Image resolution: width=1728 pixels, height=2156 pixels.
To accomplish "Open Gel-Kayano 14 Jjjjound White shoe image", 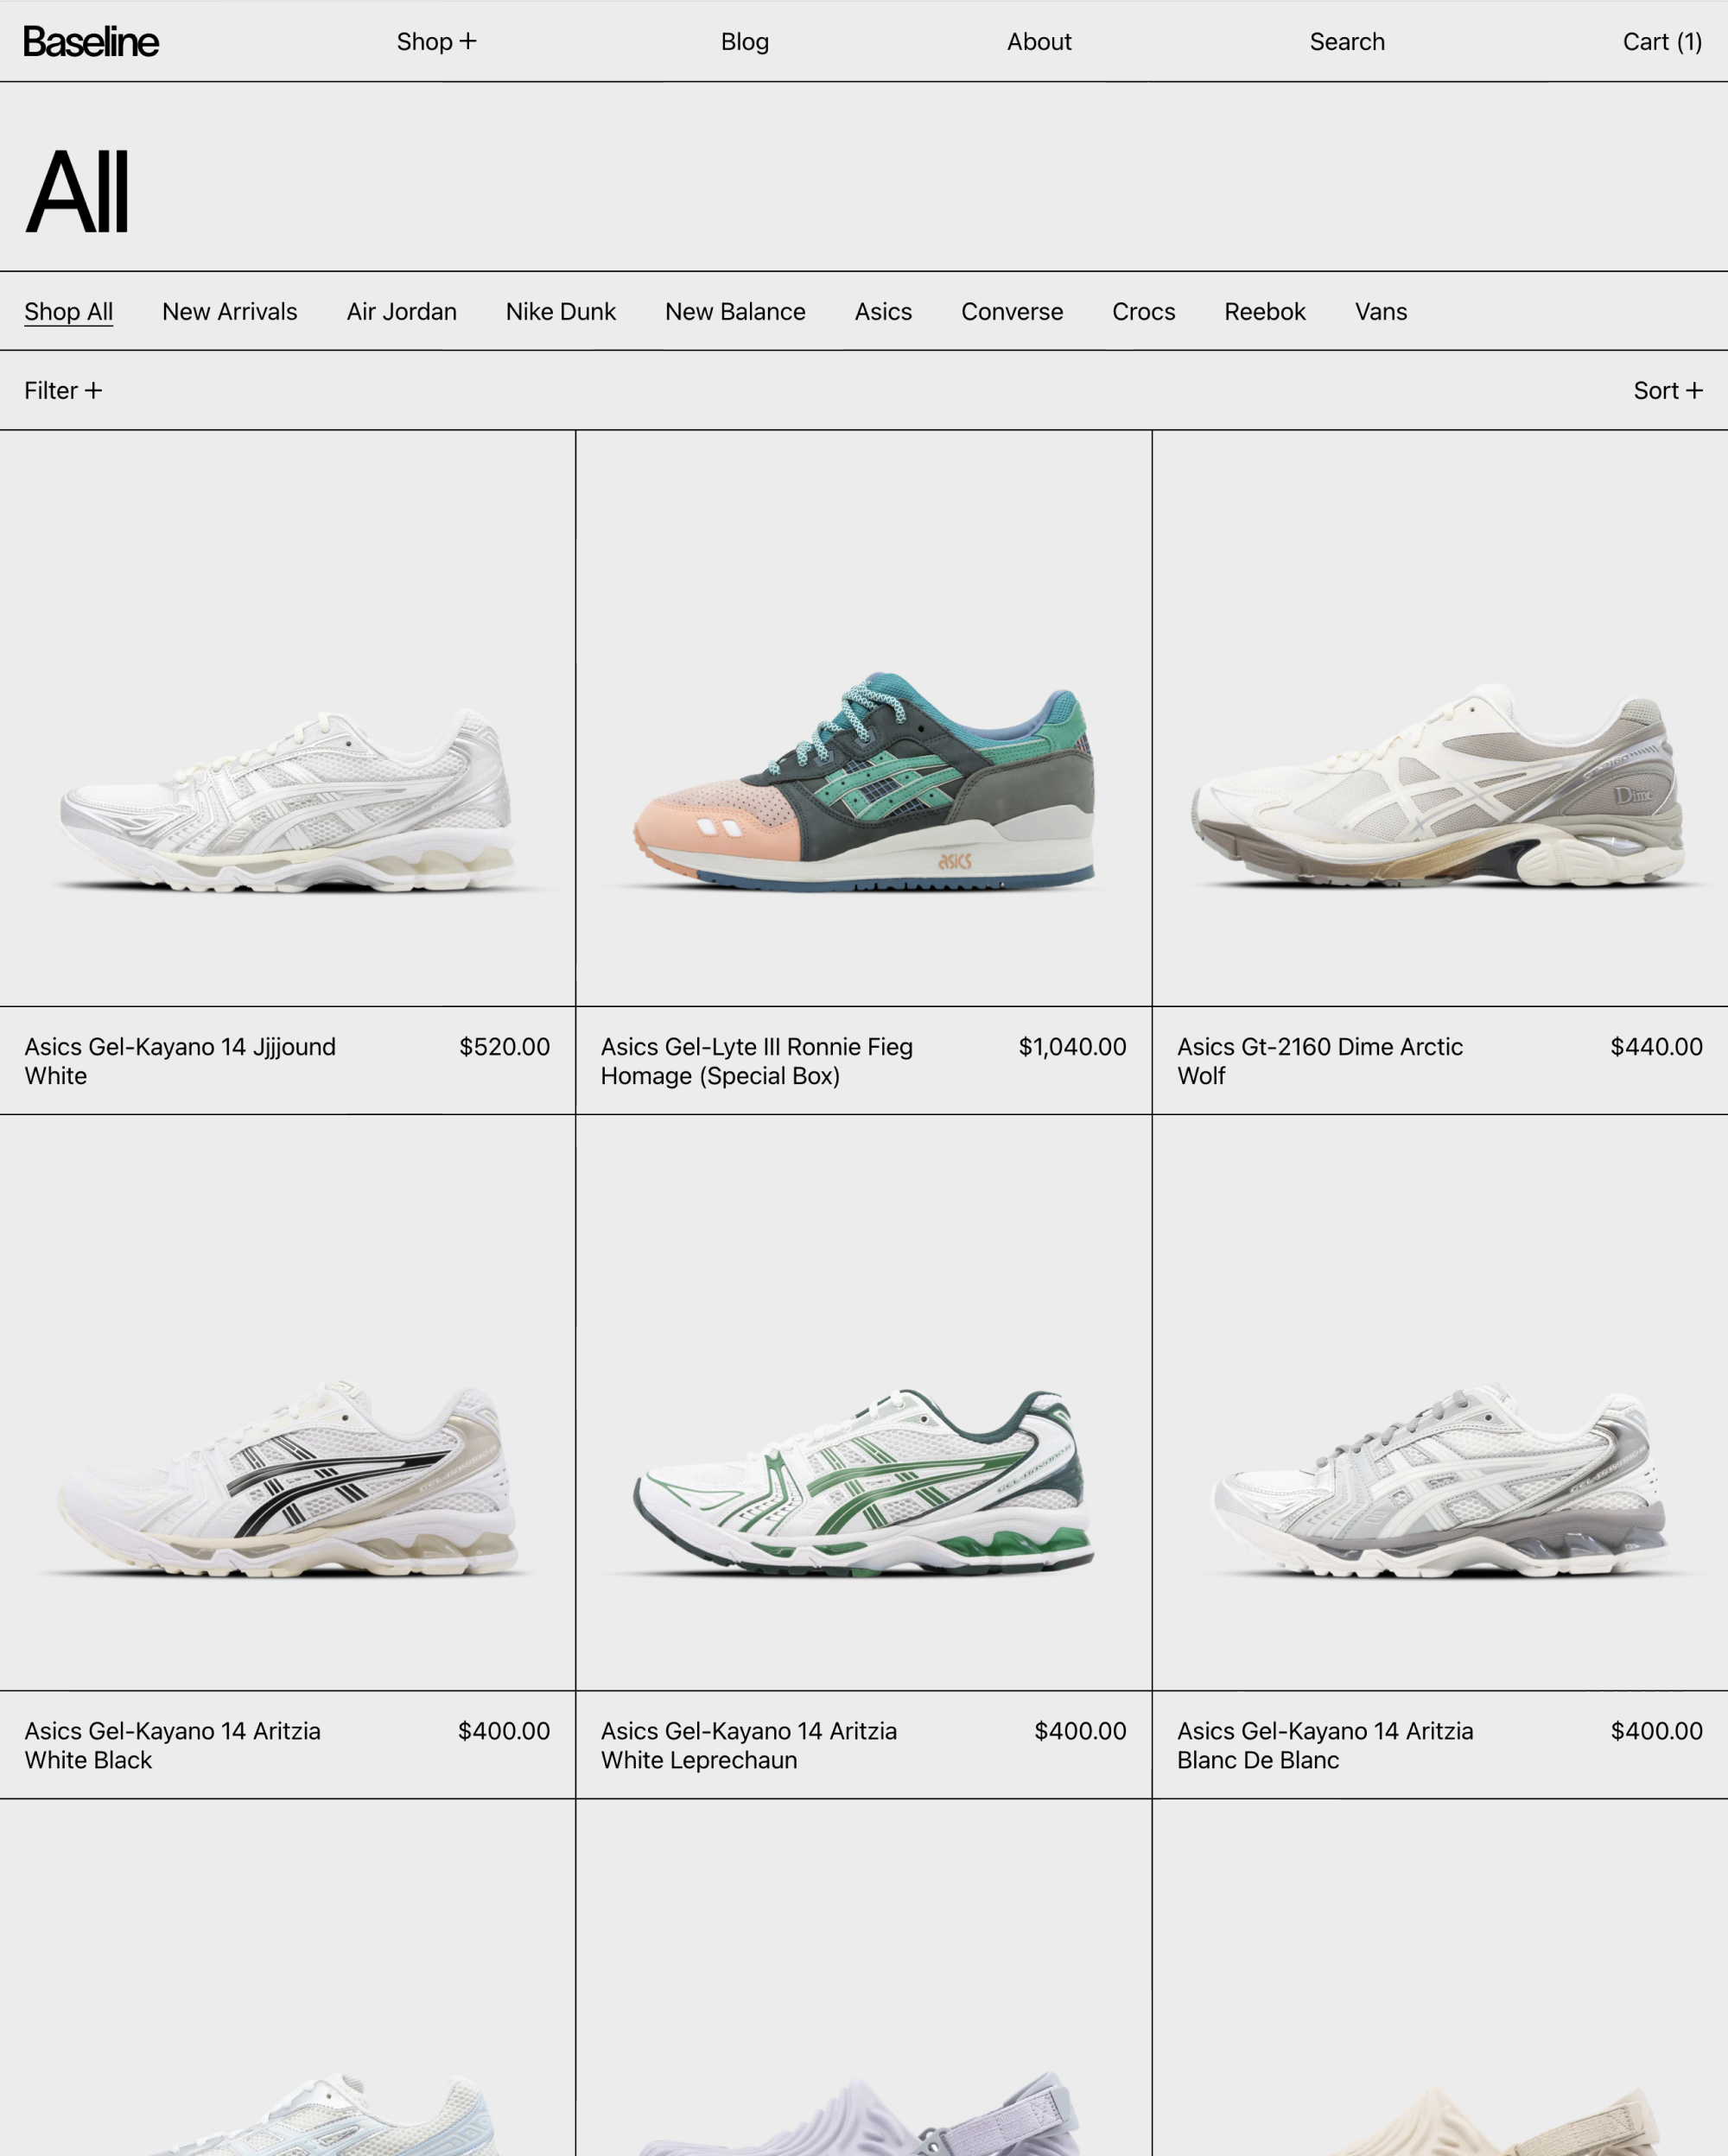I will point(287,718).
